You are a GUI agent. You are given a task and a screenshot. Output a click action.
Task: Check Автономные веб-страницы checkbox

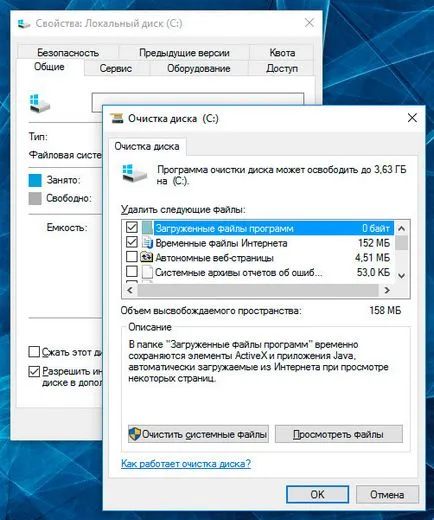coord(132,257)
